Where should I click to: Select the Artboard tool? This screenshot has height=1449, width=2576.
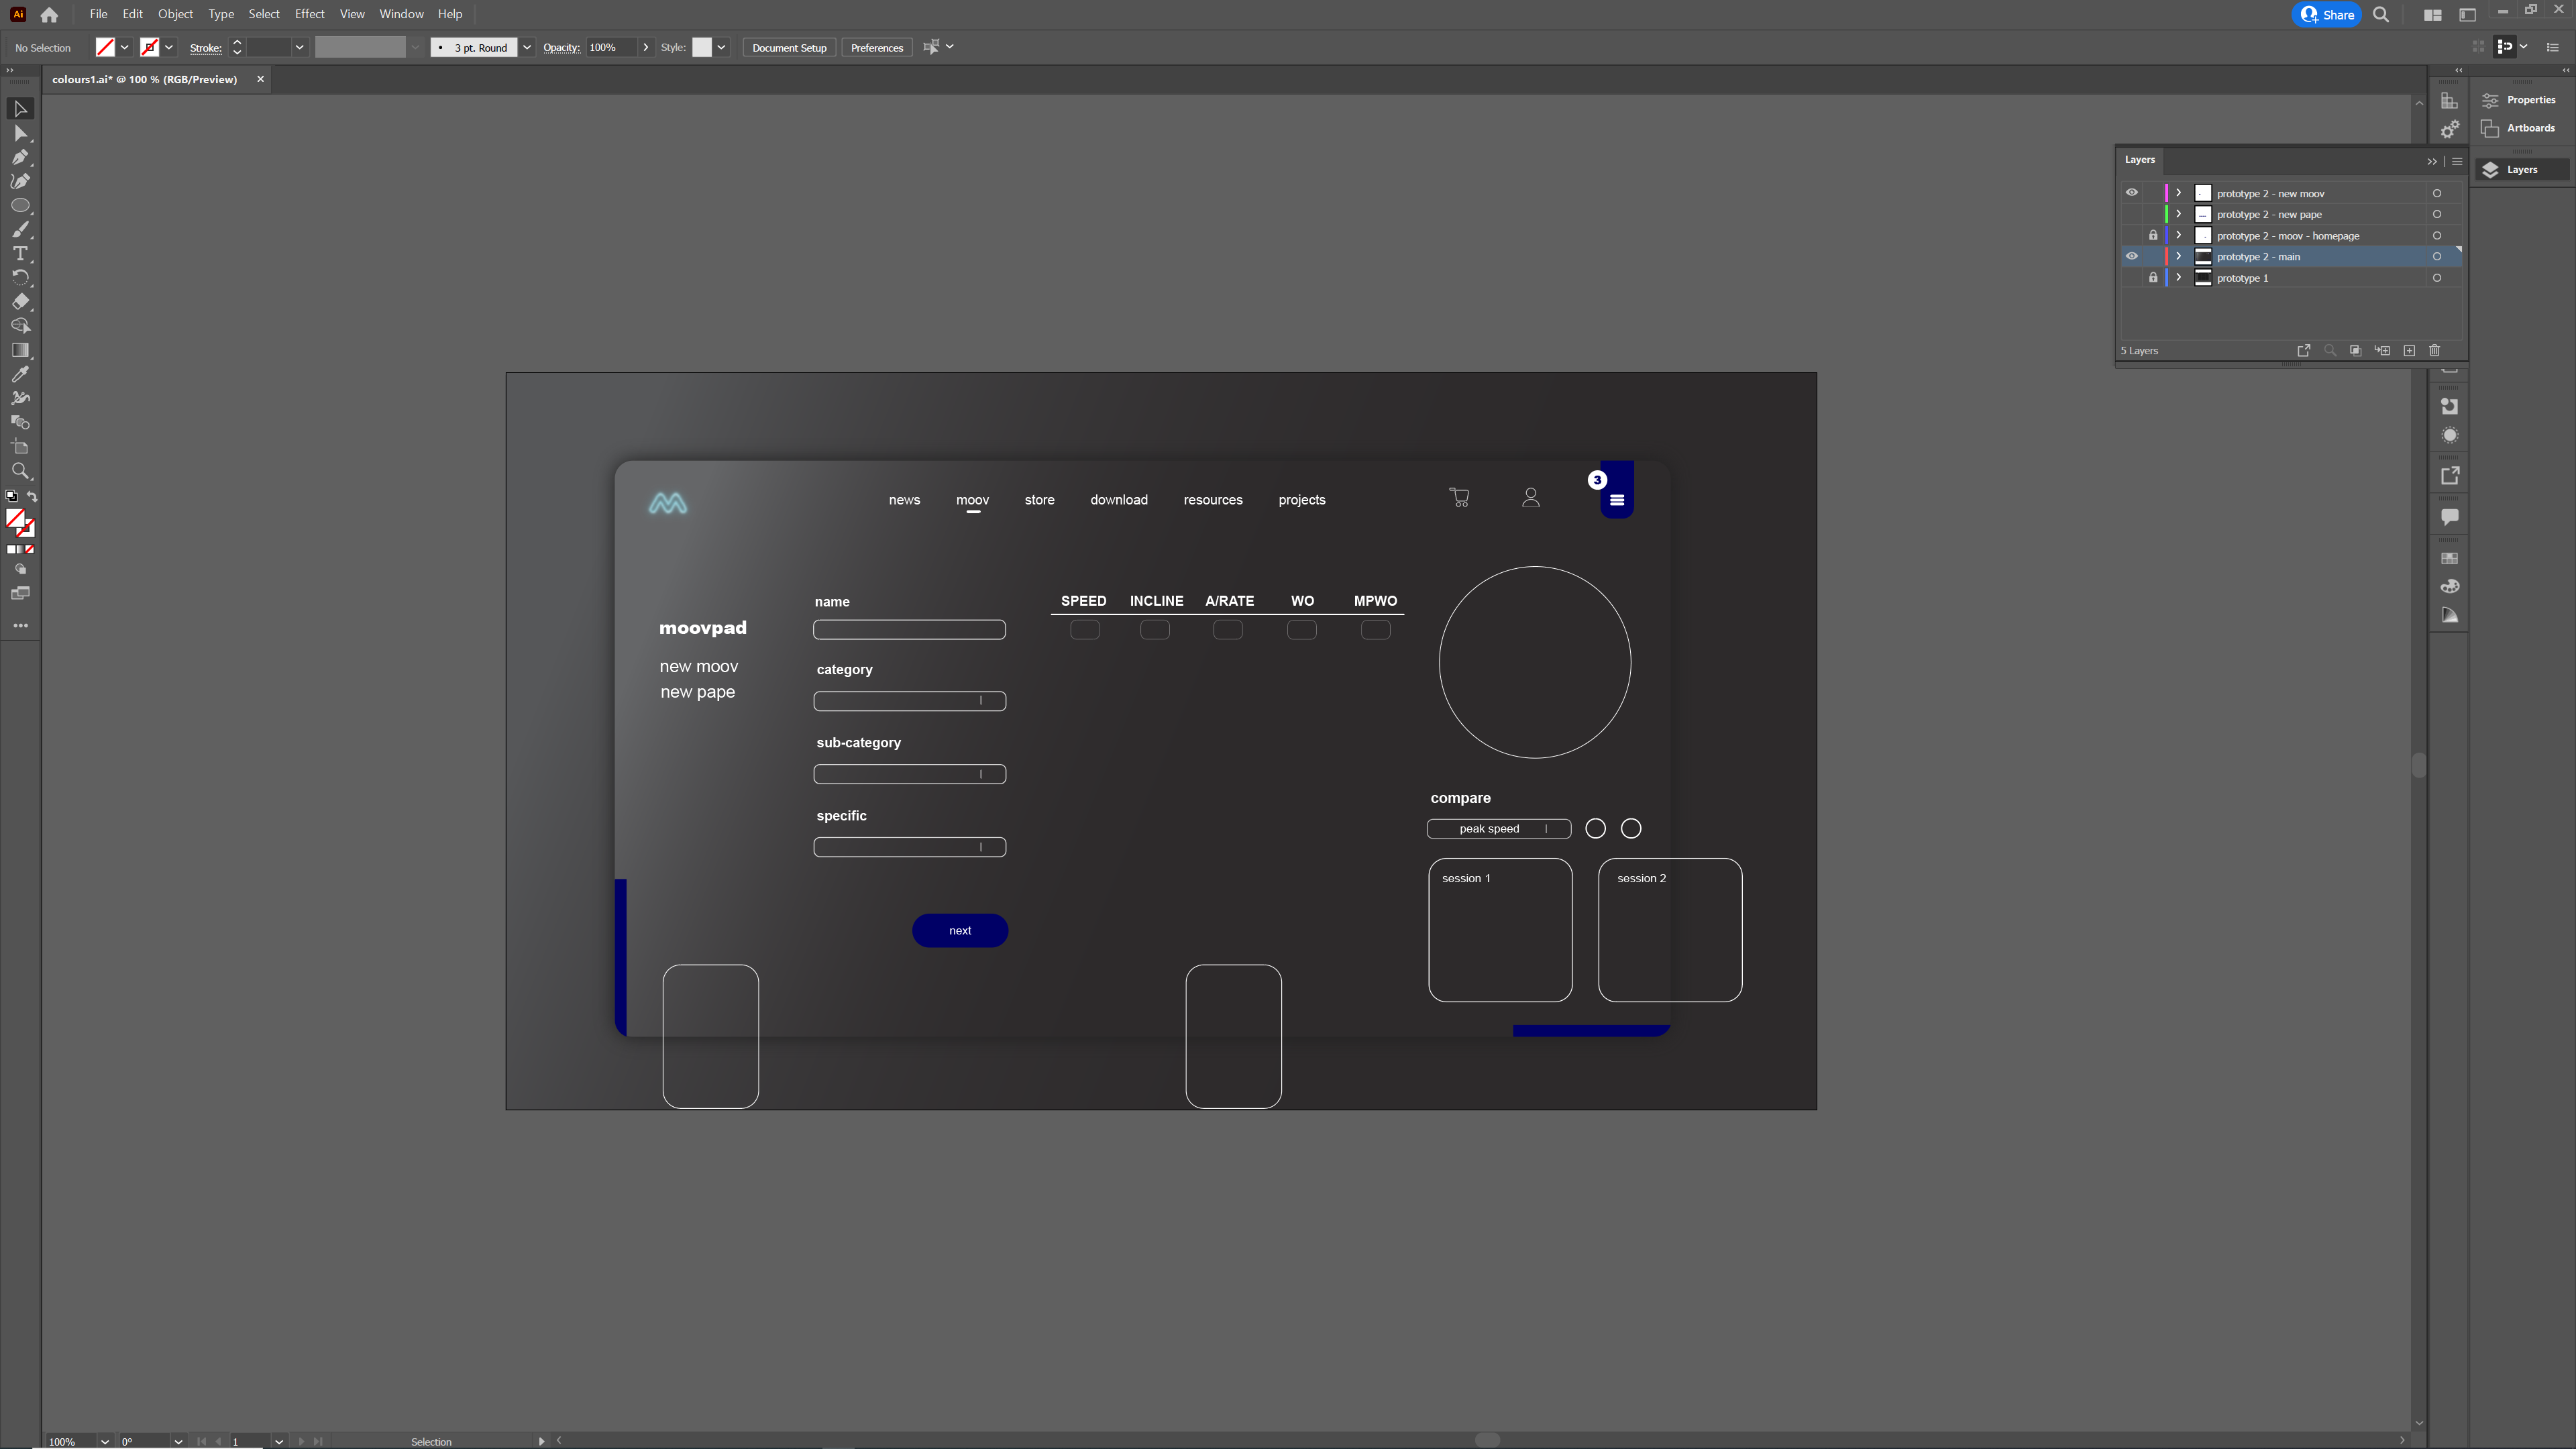20,447
